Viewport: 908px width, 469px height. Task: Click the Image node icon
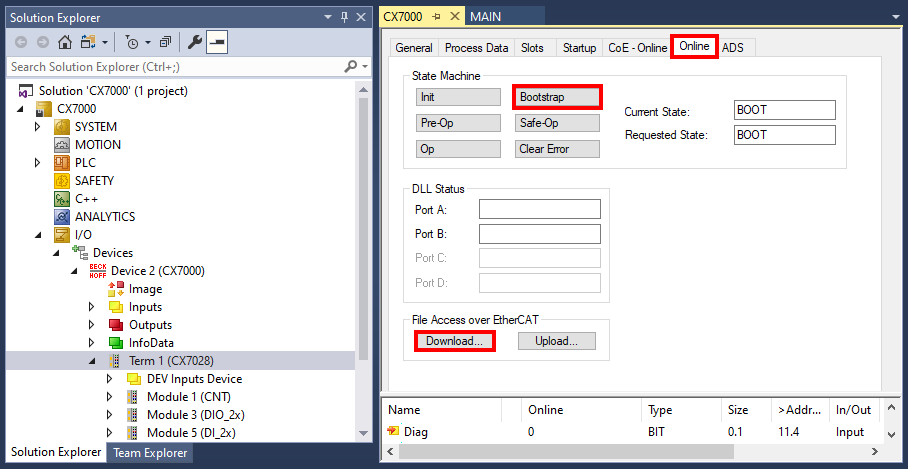116,288
